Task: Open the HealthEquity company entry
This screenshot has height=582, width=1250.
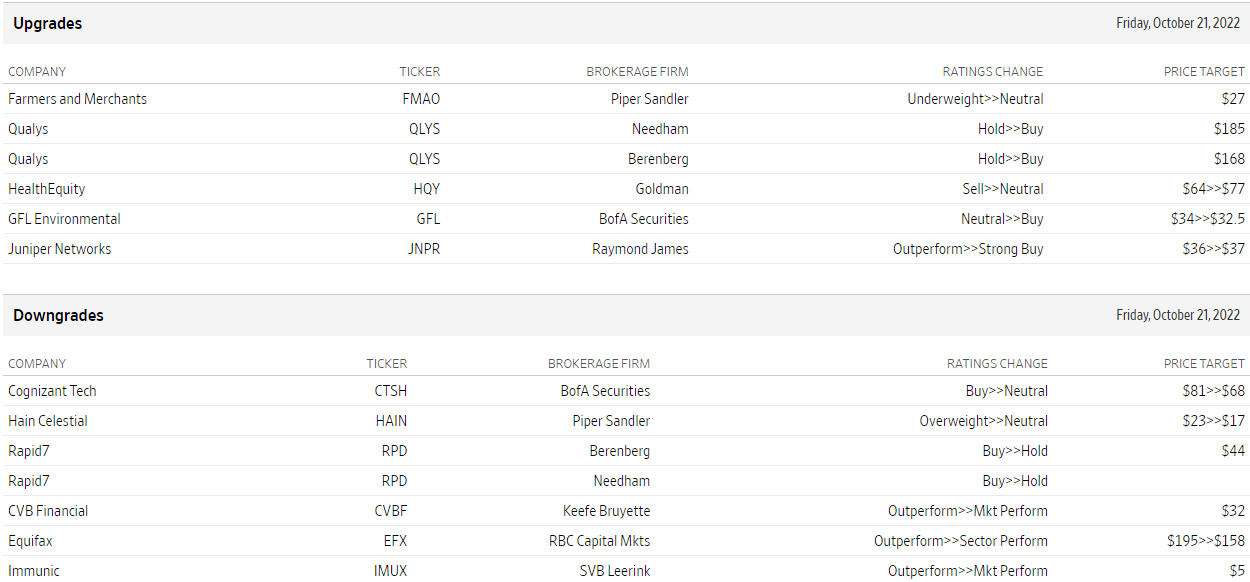Action: tap(47, 189)
